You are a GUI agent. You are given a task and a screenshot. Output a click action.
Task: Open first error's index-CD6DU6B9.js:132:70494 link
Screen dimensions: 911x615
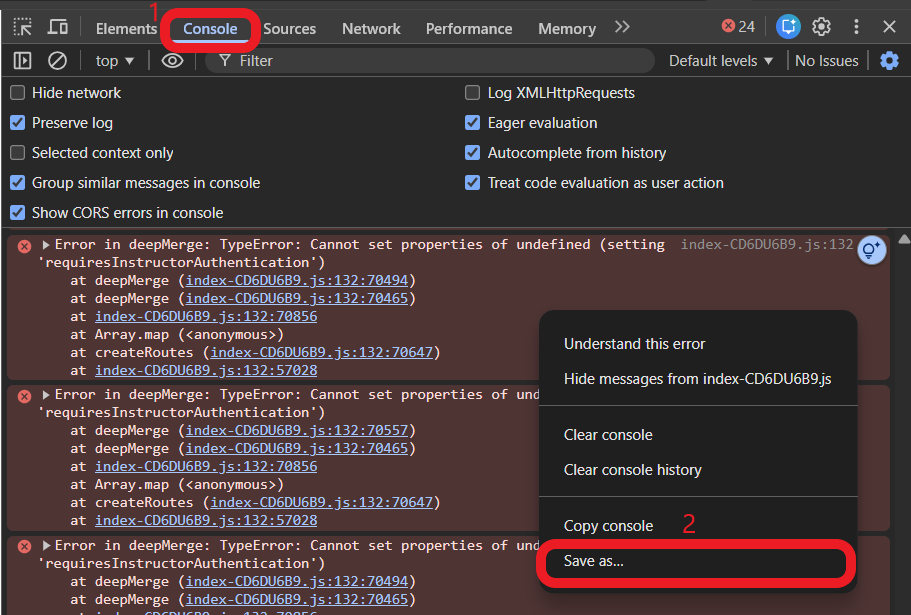(x=297, y=280)
